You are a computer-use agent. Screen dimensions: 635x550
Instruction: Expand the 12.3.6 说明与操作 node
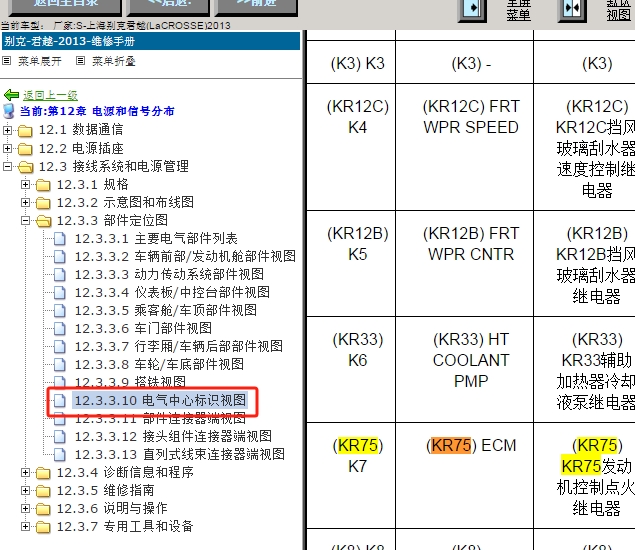(x=26, y=509)
